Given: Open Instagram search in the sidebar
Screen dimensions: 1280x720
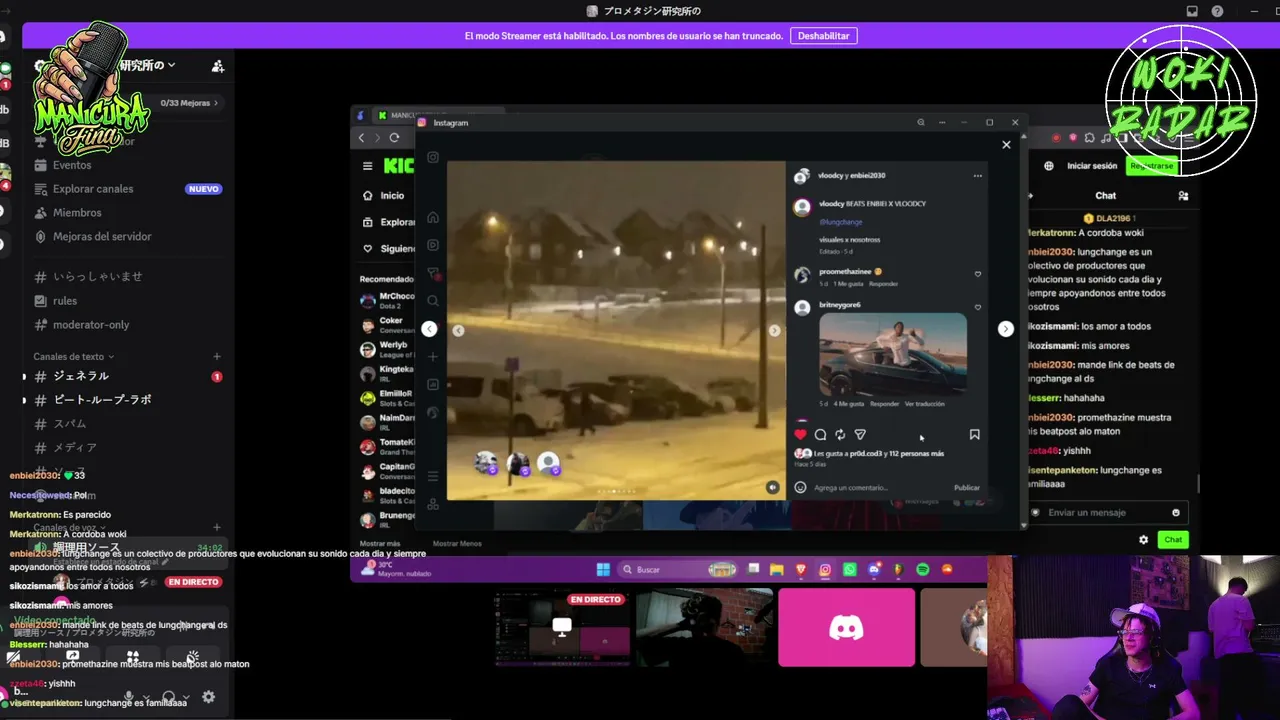Looking at the screenshot, I should click(433, 301).
